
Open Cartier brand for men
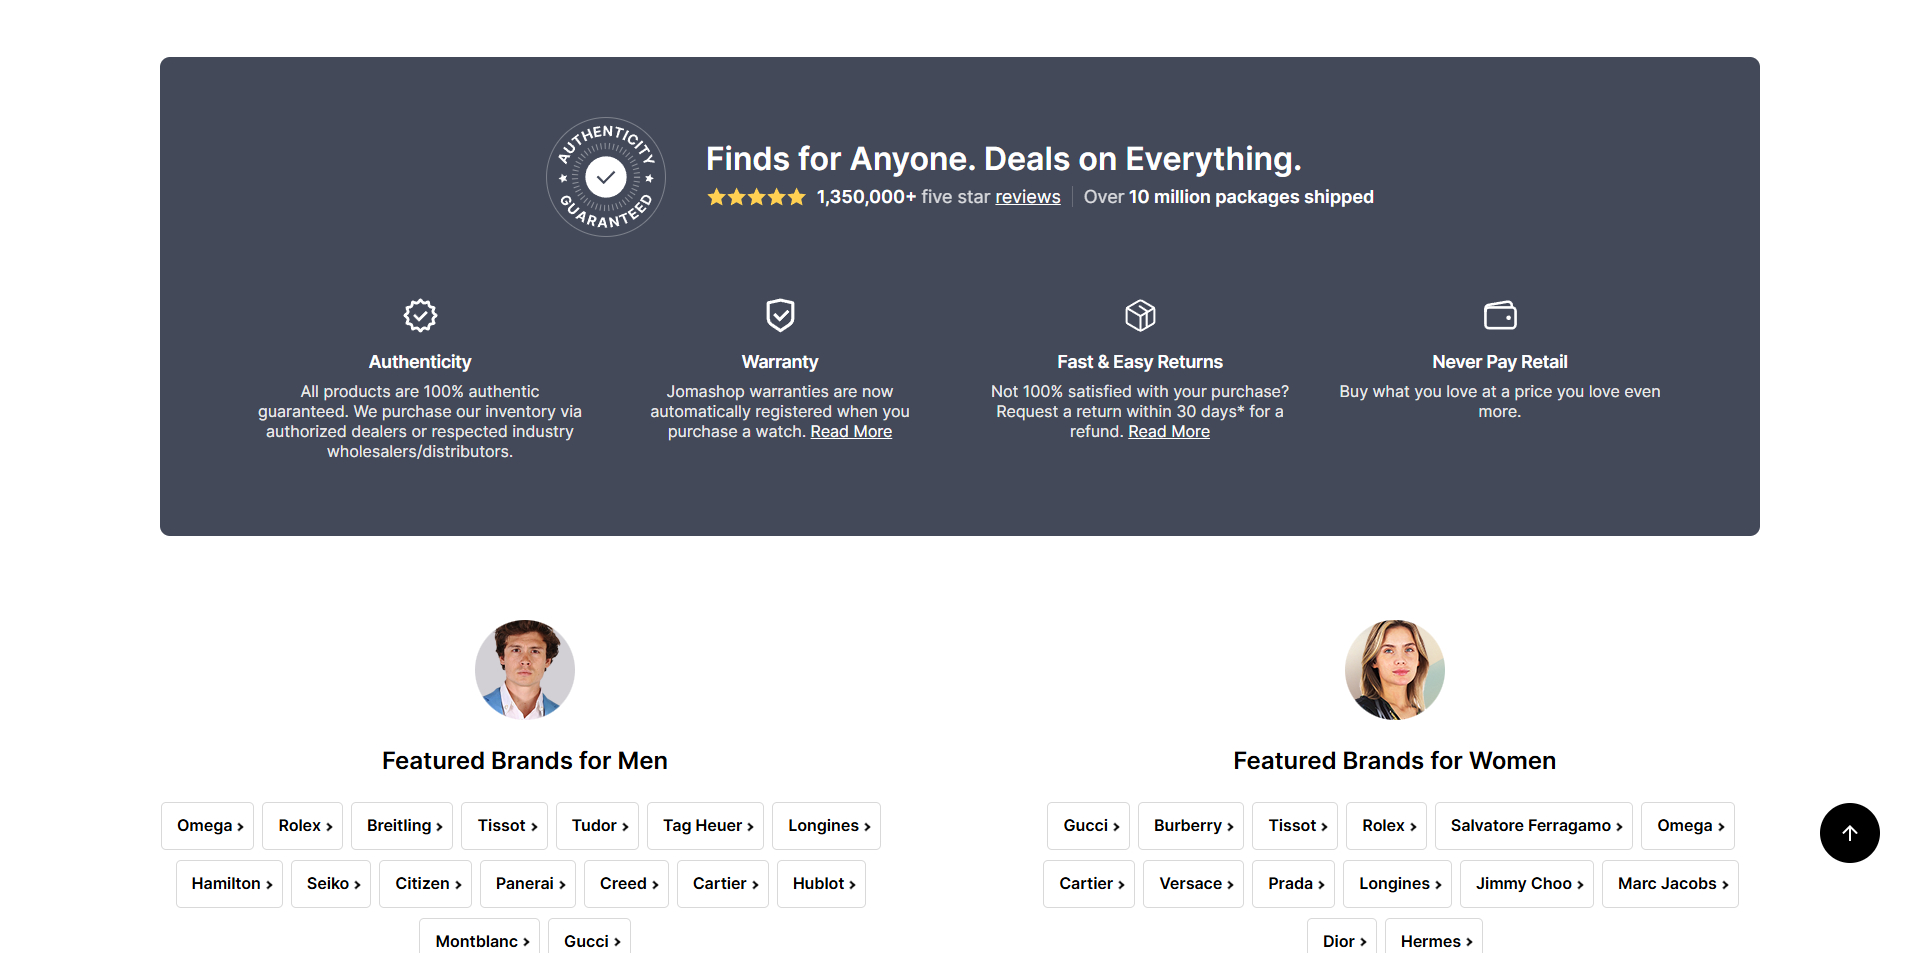point(723,884)
